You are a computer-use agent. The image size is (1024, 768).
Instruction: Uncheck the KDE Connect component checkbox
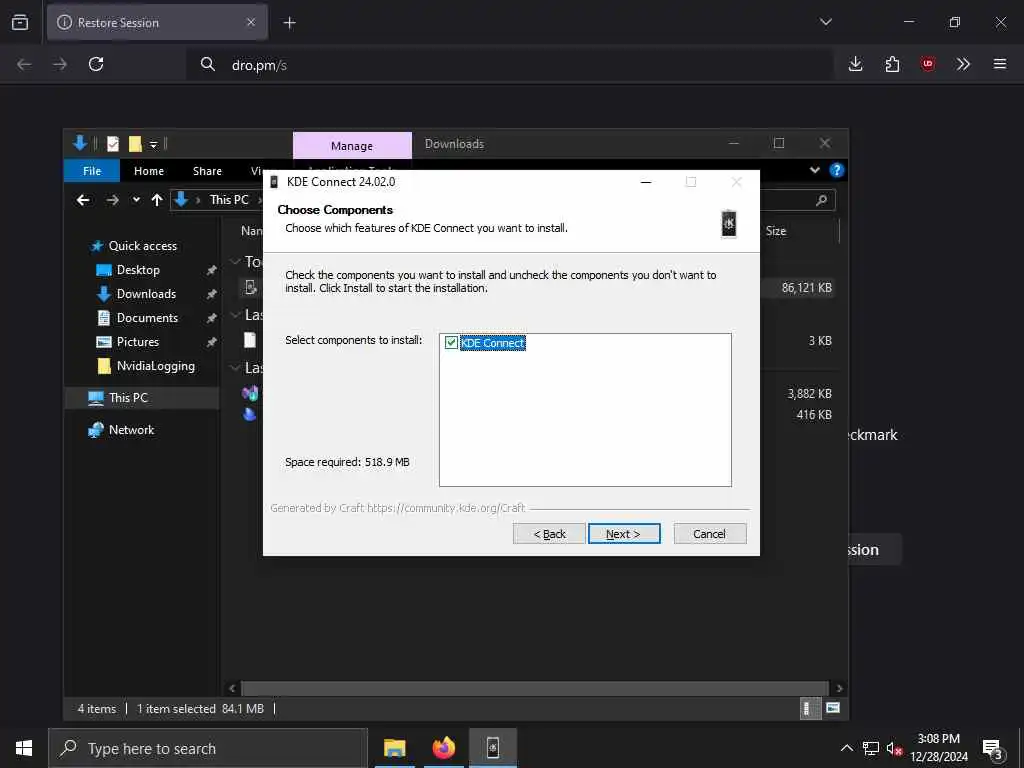(451, 343)
